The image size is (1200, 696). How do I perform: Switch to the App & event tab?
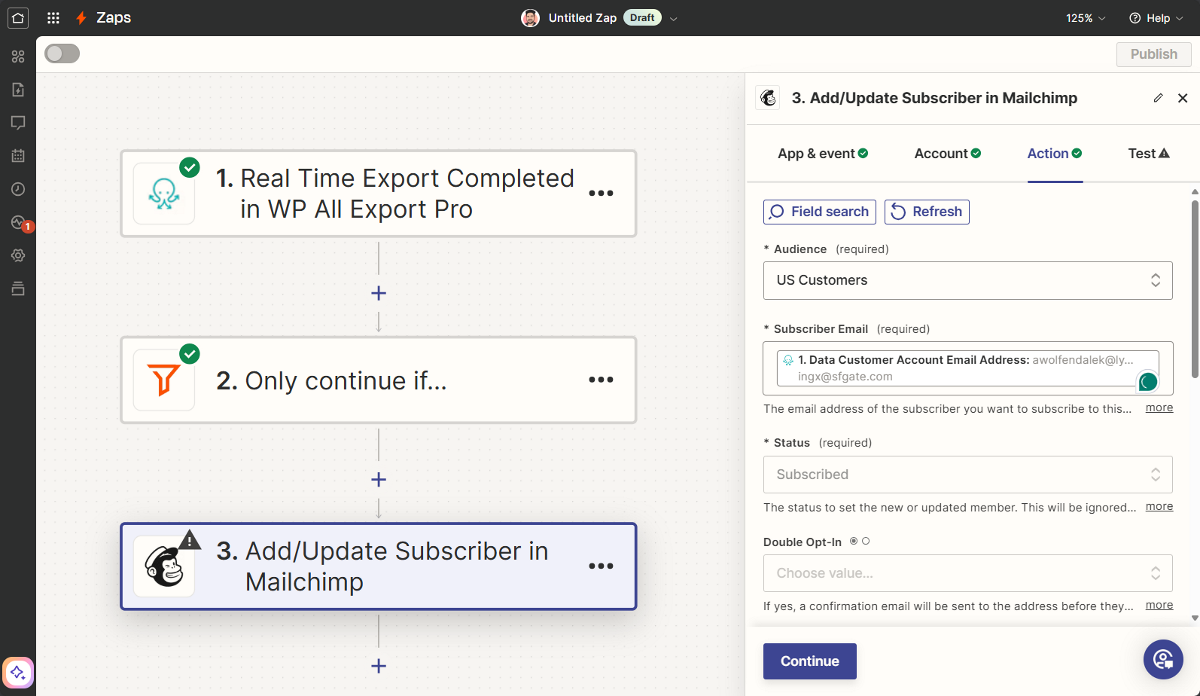click(x=822, y=153)
